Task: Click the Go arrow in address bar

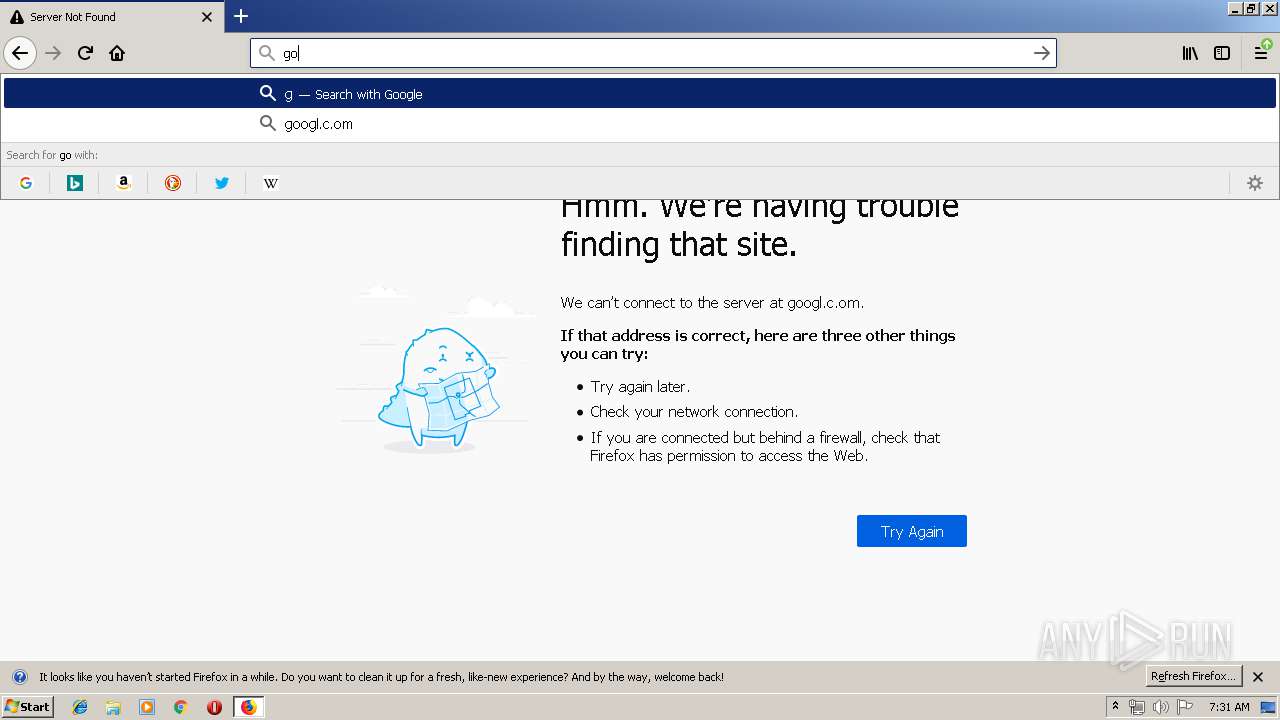Action: click(1041, 53)
